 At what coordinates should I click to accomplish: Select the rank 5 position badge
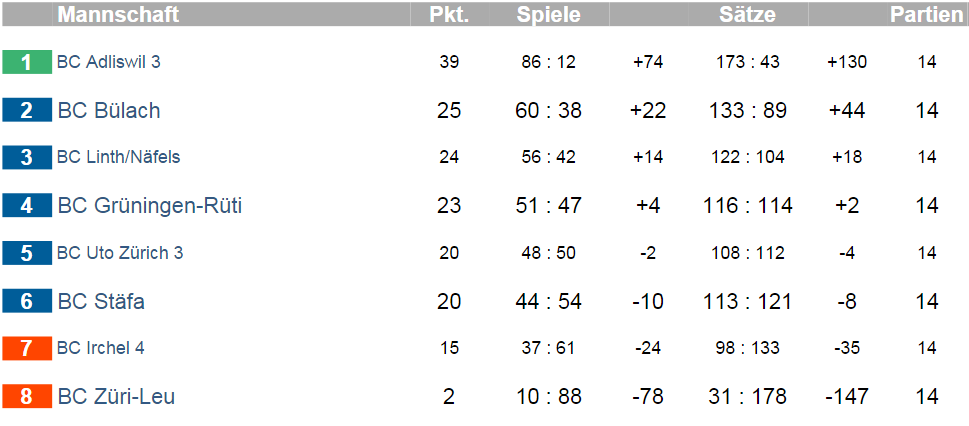27,253
